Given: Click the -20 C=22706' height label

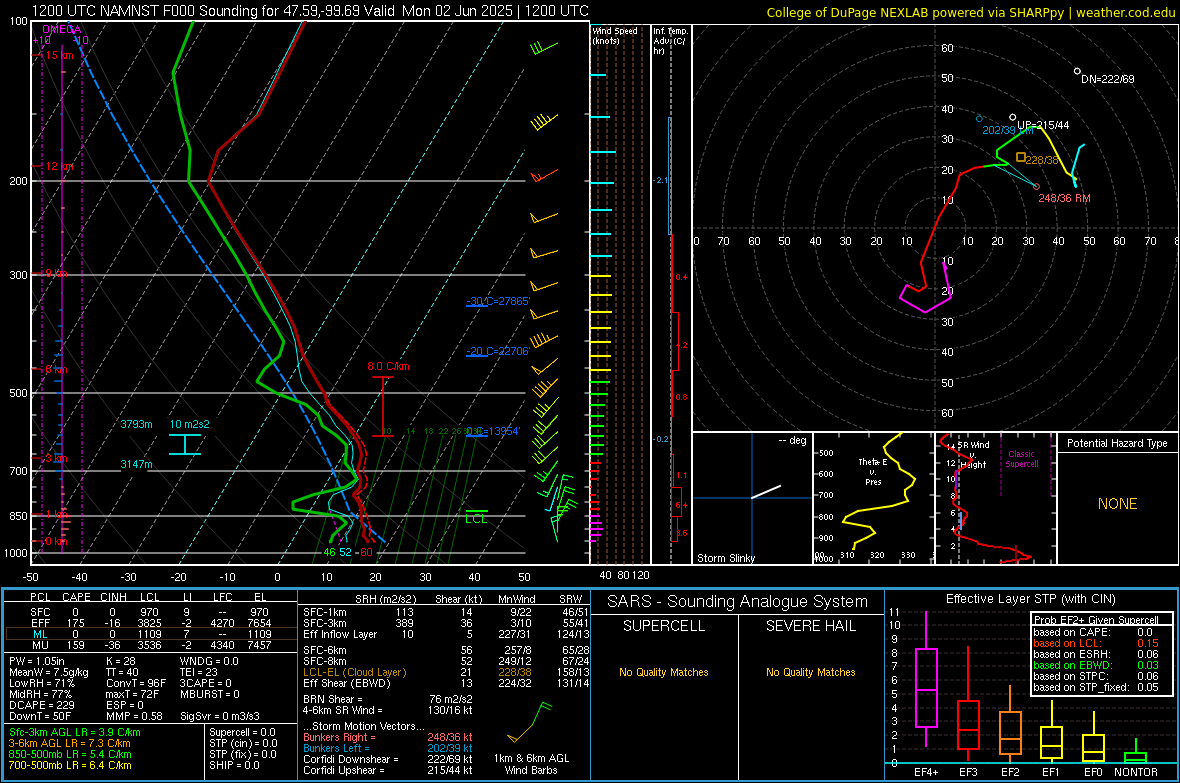Looking at the screenshot, I should [498, 352].
